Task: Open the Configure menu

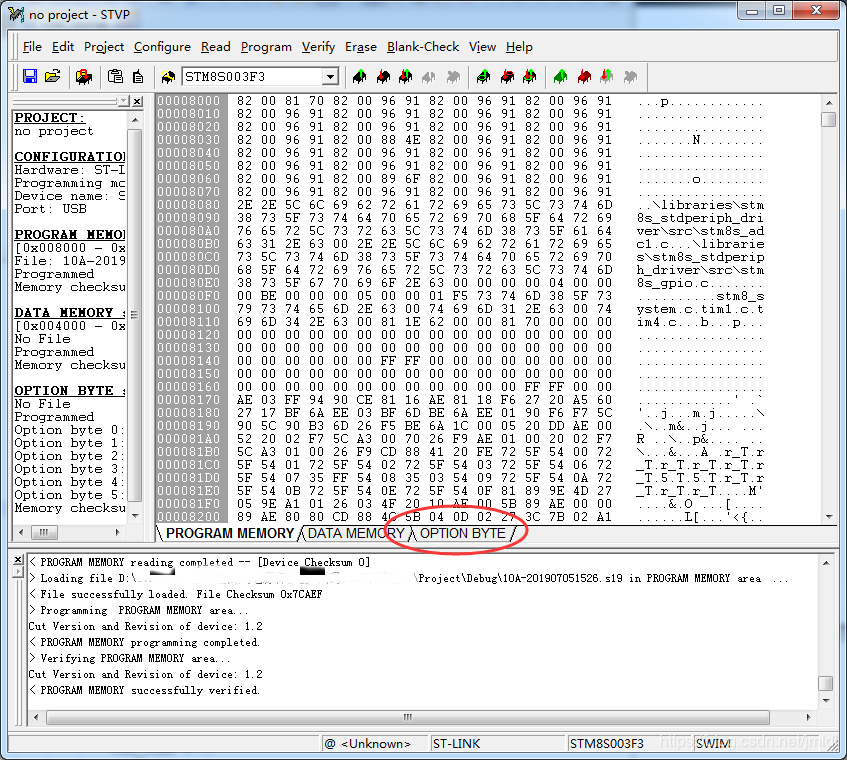Action: pyautogui.click(x=162, y=47)
